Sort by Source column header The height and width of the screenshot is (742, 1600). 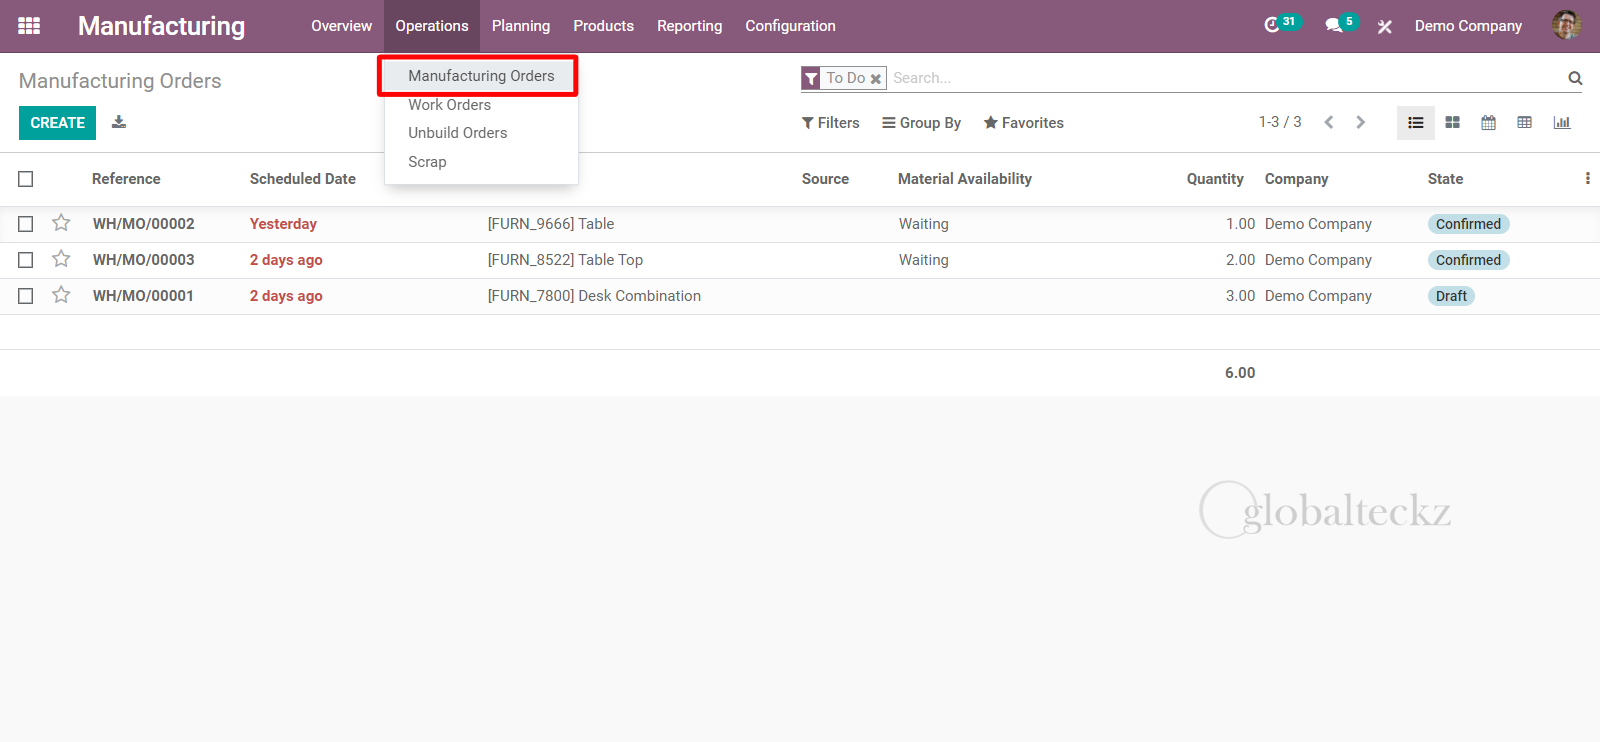pos(825,179)
